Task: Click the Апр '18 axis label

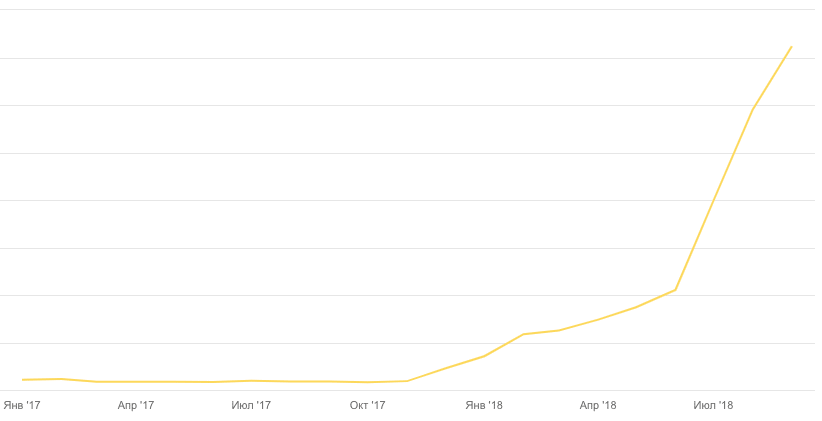Action: (598, 405)
